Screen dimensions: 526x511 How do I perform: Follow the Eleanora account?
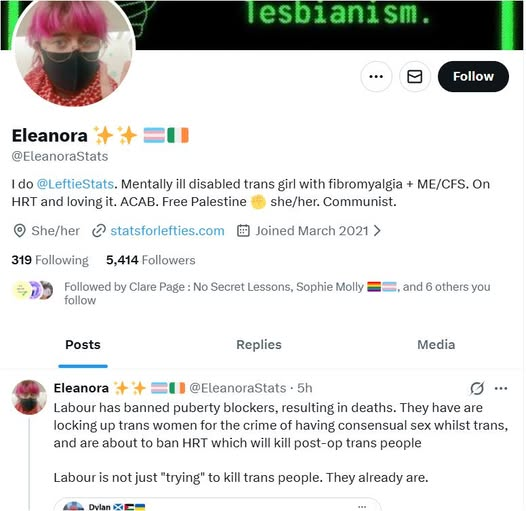pos(473,76)
